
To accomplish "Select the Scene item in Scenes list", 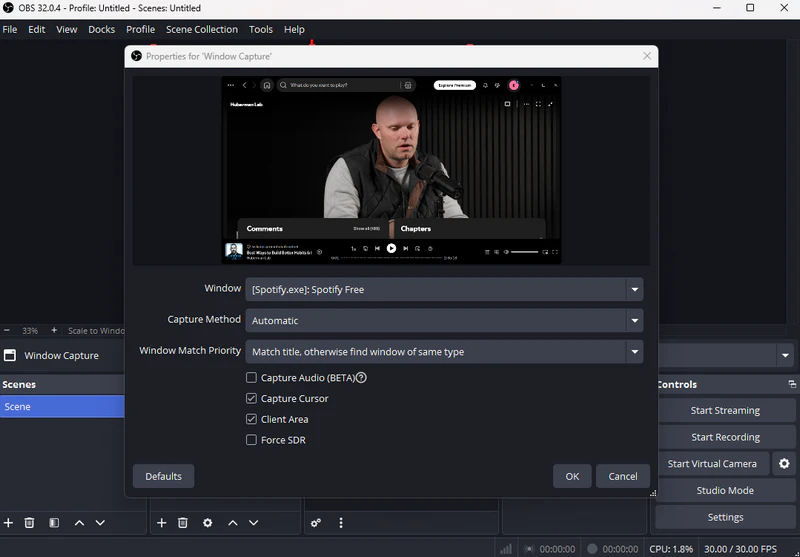I will point(62,407).
